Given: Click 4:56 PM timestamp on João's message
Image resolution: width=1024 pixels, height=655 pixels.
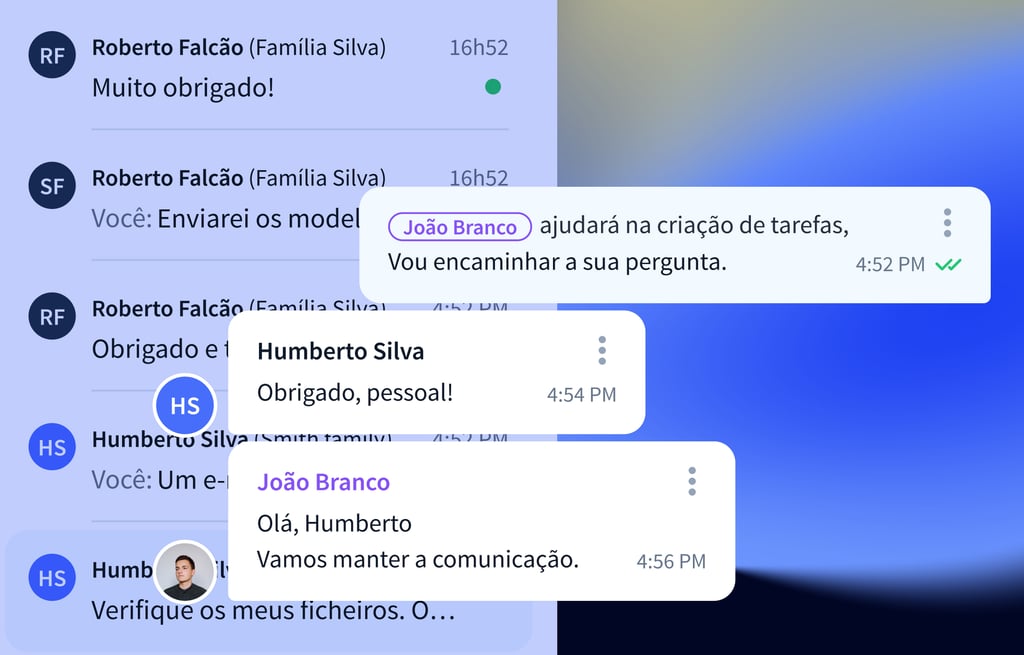Looking at the screenshot, I should [671, 562].
